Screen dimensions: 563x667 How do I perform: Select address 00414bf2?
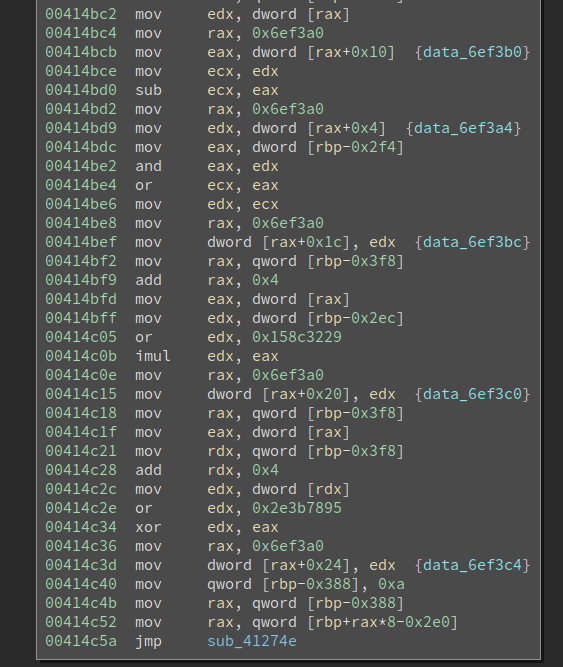(81, 261)
